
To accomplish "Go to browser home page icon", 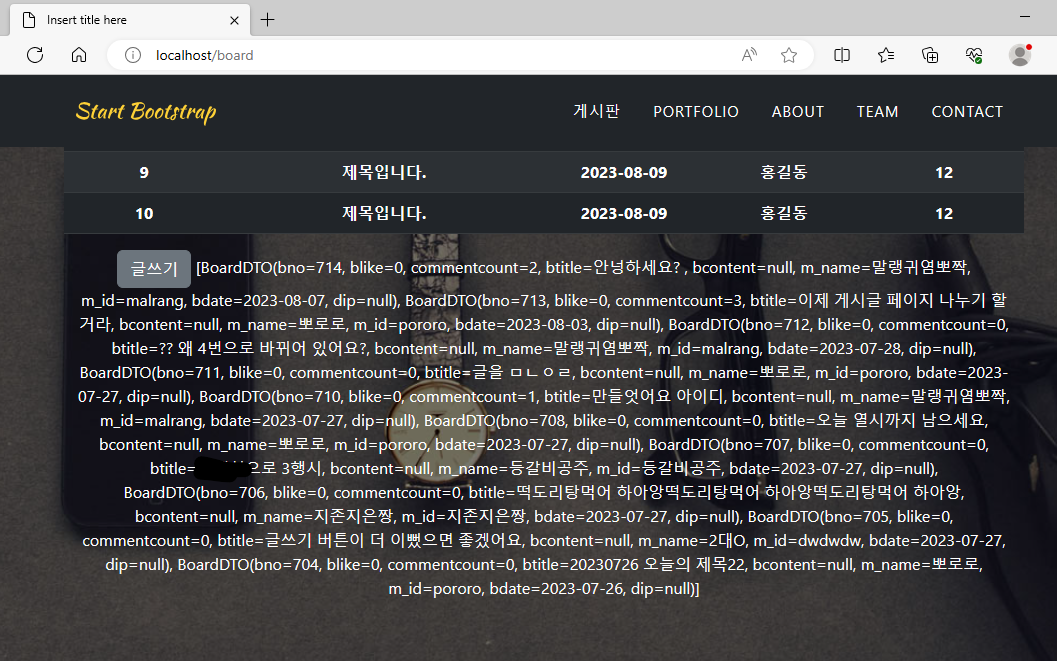I will coord(79,55).
